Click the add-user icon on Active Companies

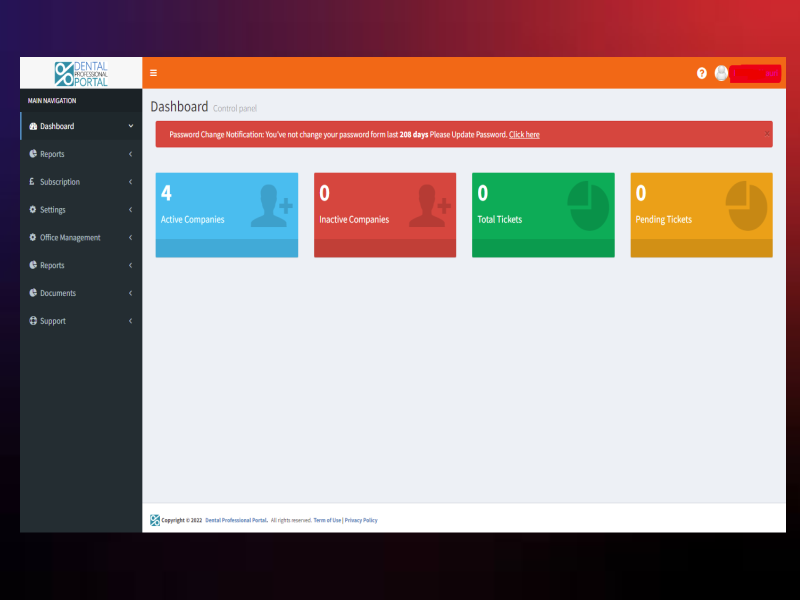pos(271,205)
